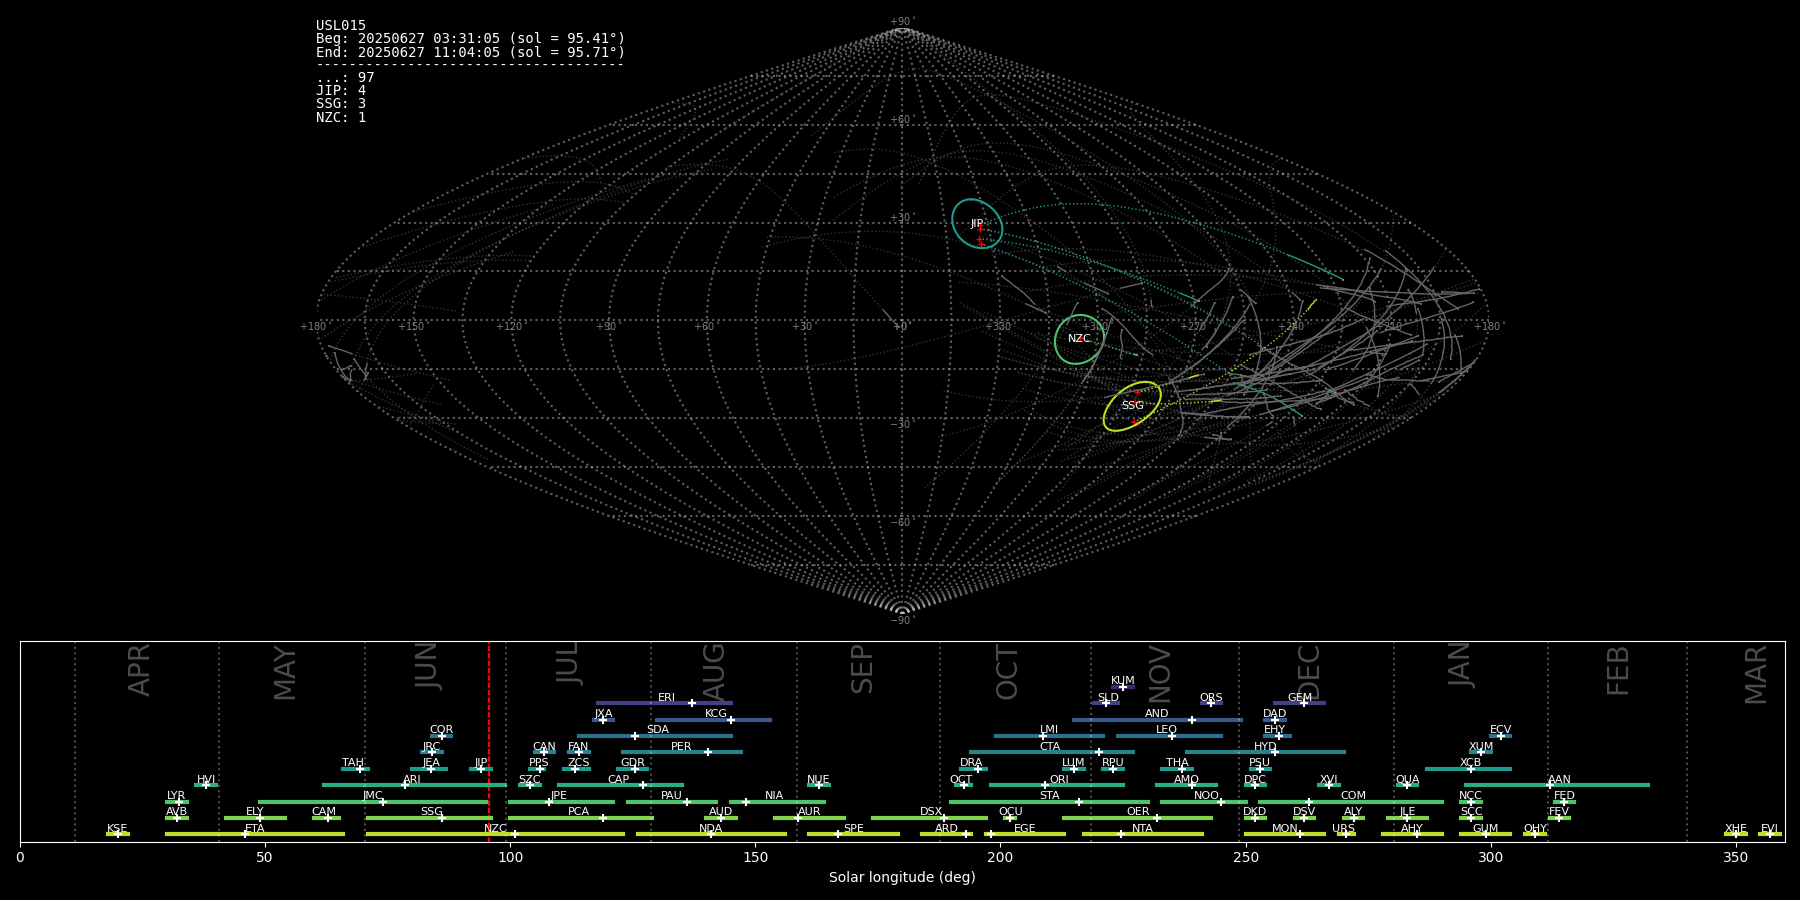The image size is (1800, 900).
Task: Click the NZC radiant ellipse on sky map
Action: tap(1079, 339)
